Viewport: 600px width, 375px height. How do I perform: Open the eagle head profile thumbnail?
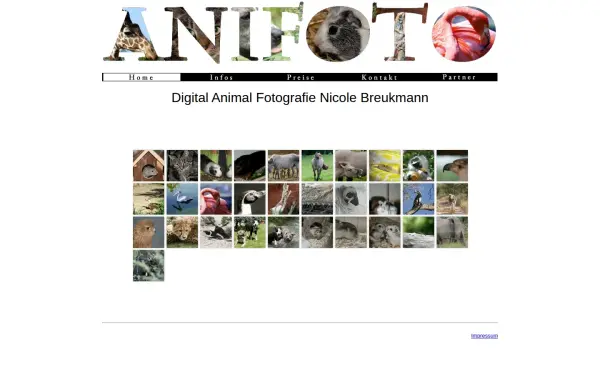452,165
